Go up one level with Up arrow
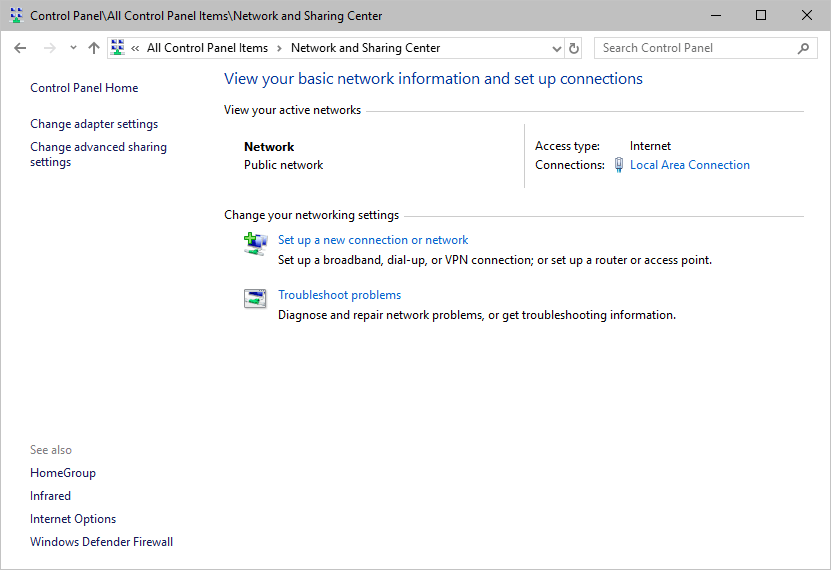The height and width of the screenshot is (570, 831). pos(94,48)
